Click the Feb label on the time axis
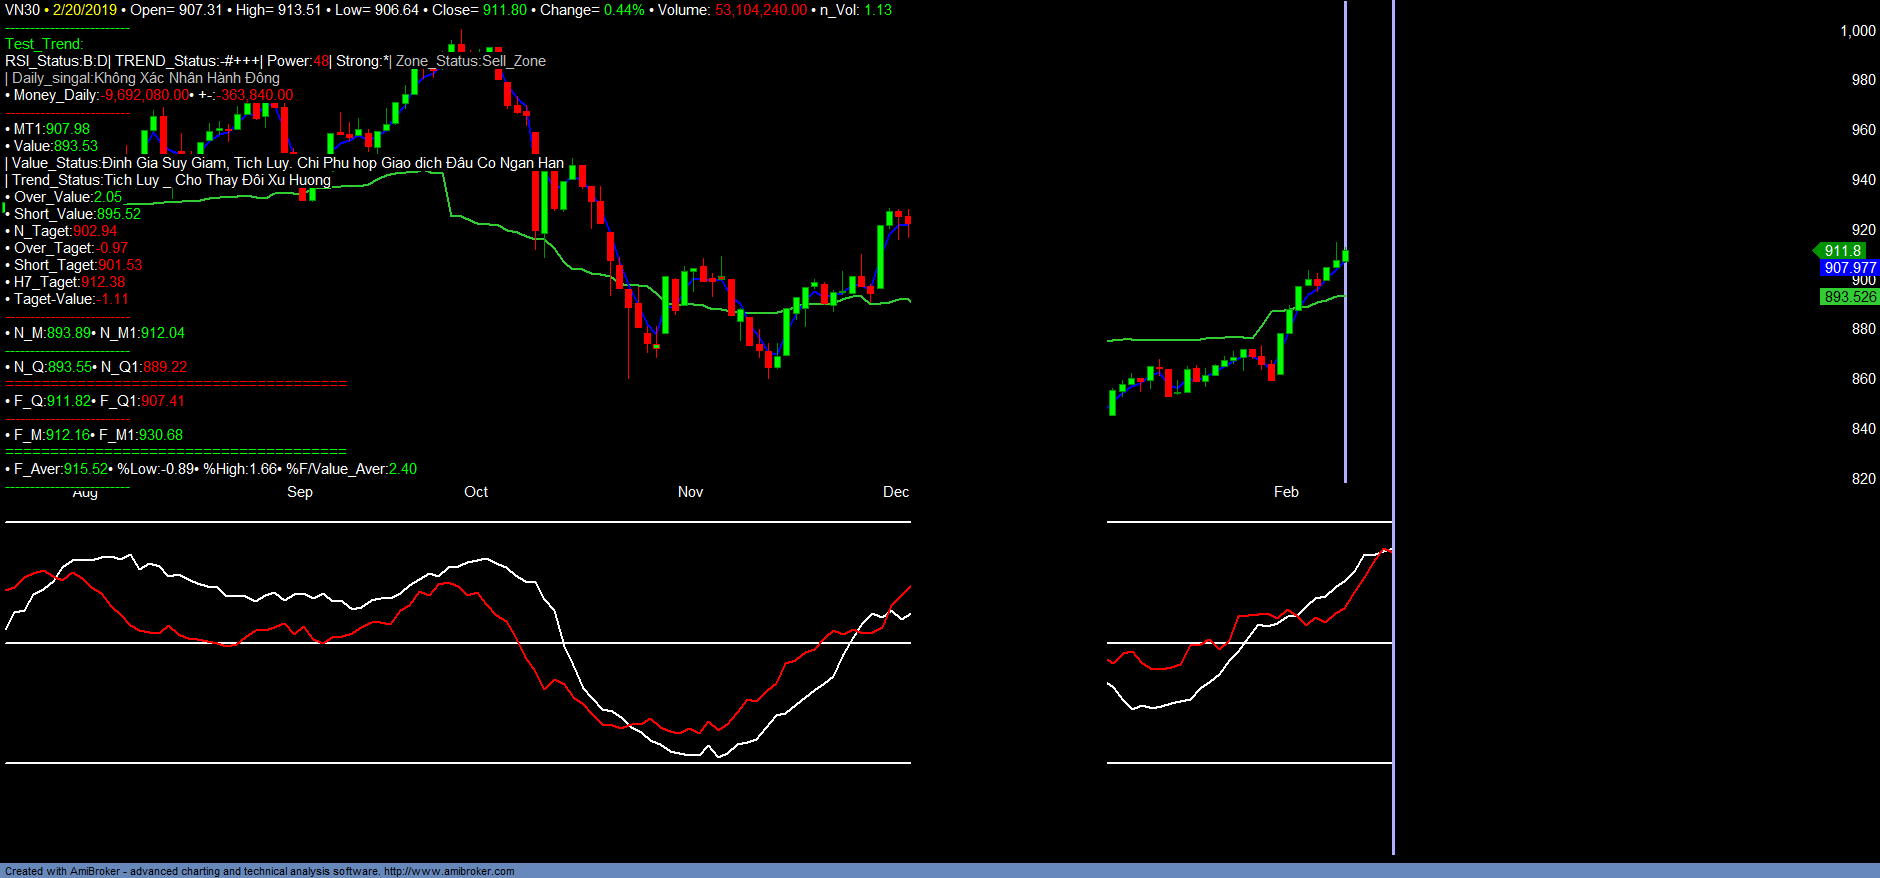The image size is (1880, 878). 1286,492
